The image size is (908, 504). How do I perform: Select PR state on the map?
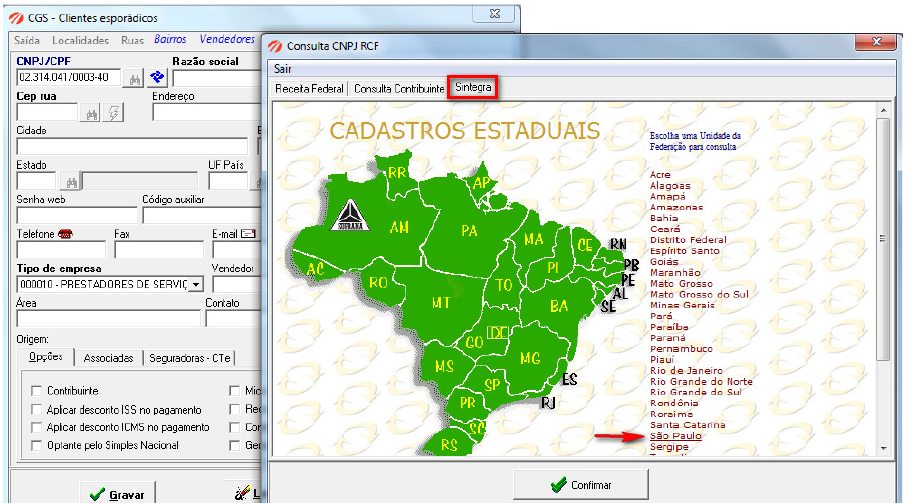(x=467, y=402)
